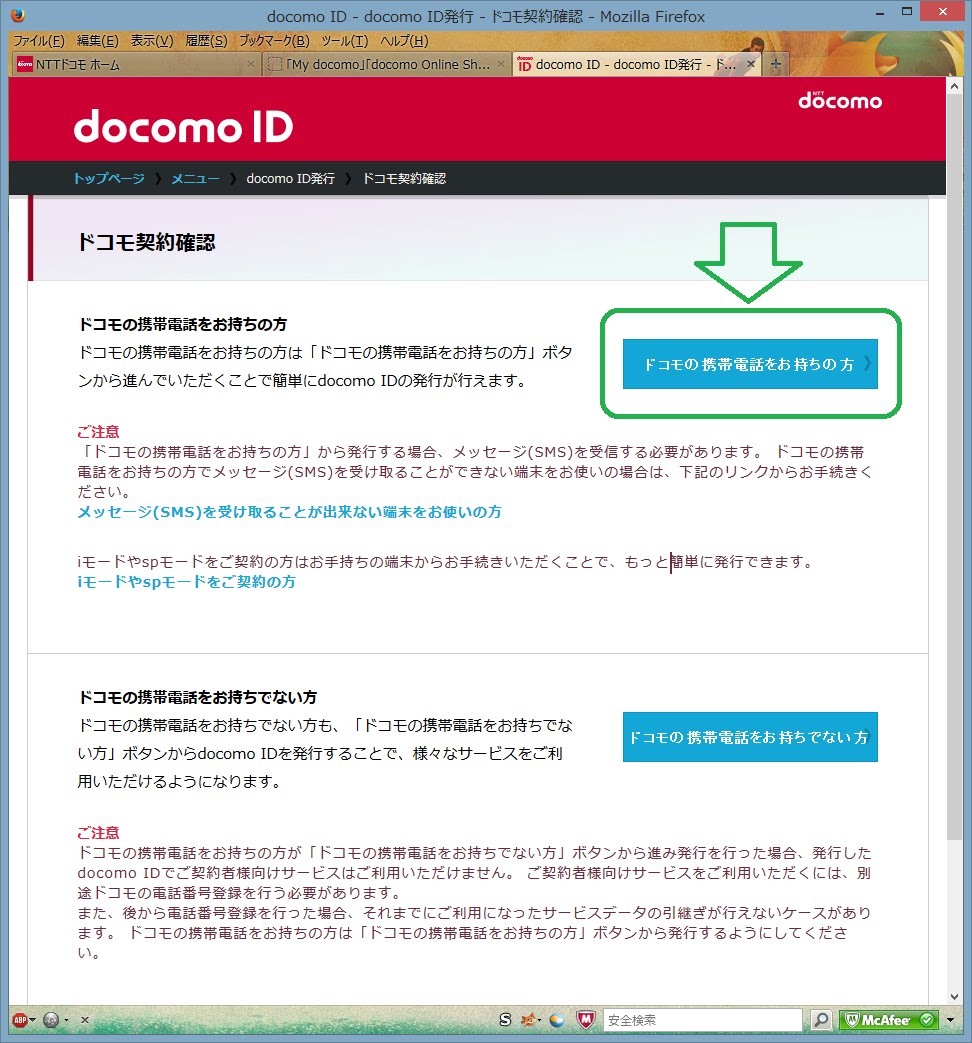Click ドコモの携帯電話をお持ちでない方 button

click(x=750, y=737)
